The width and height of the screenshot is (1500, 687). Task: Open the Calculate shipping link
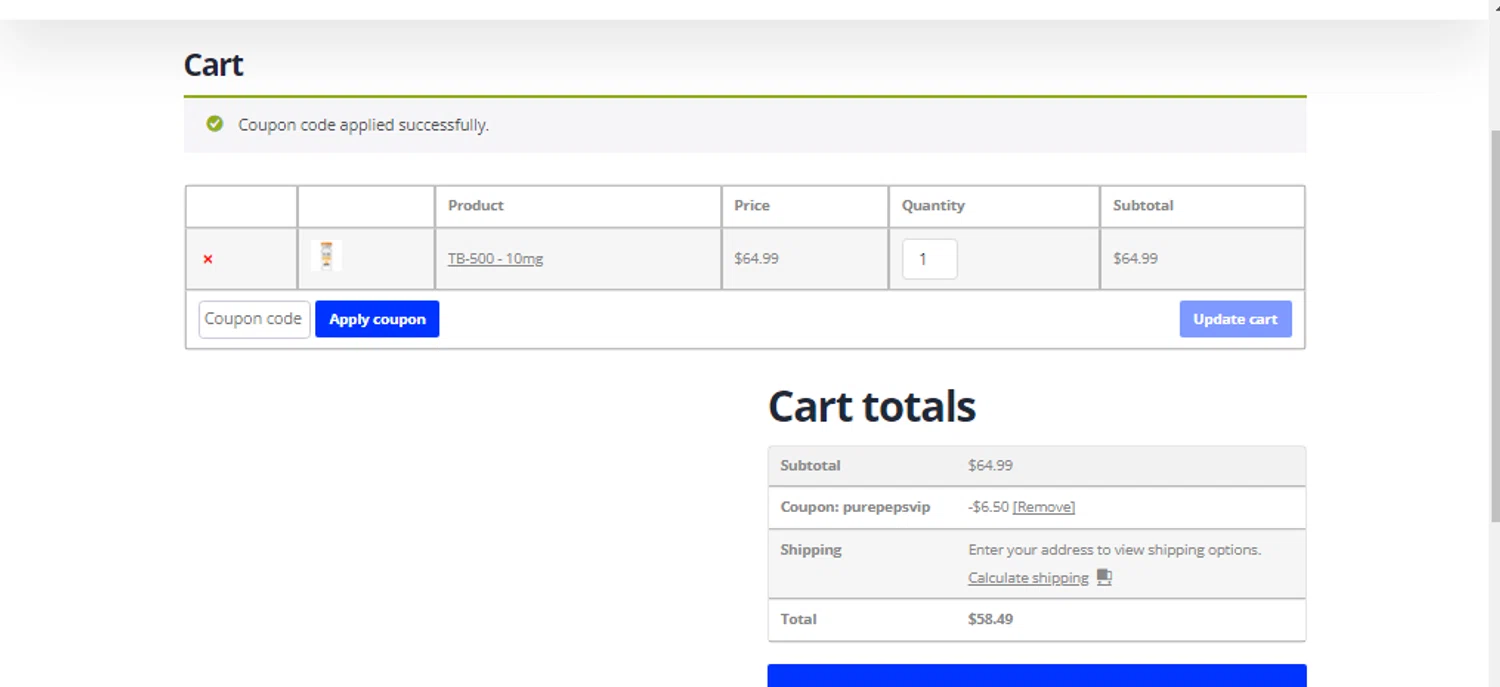[x=1028, y=578]
